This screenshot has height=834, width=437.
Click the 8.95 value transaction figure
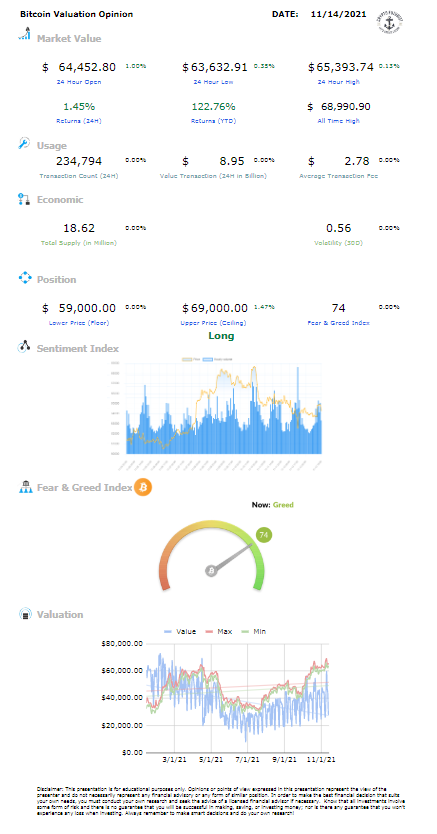tap(232, 161)
